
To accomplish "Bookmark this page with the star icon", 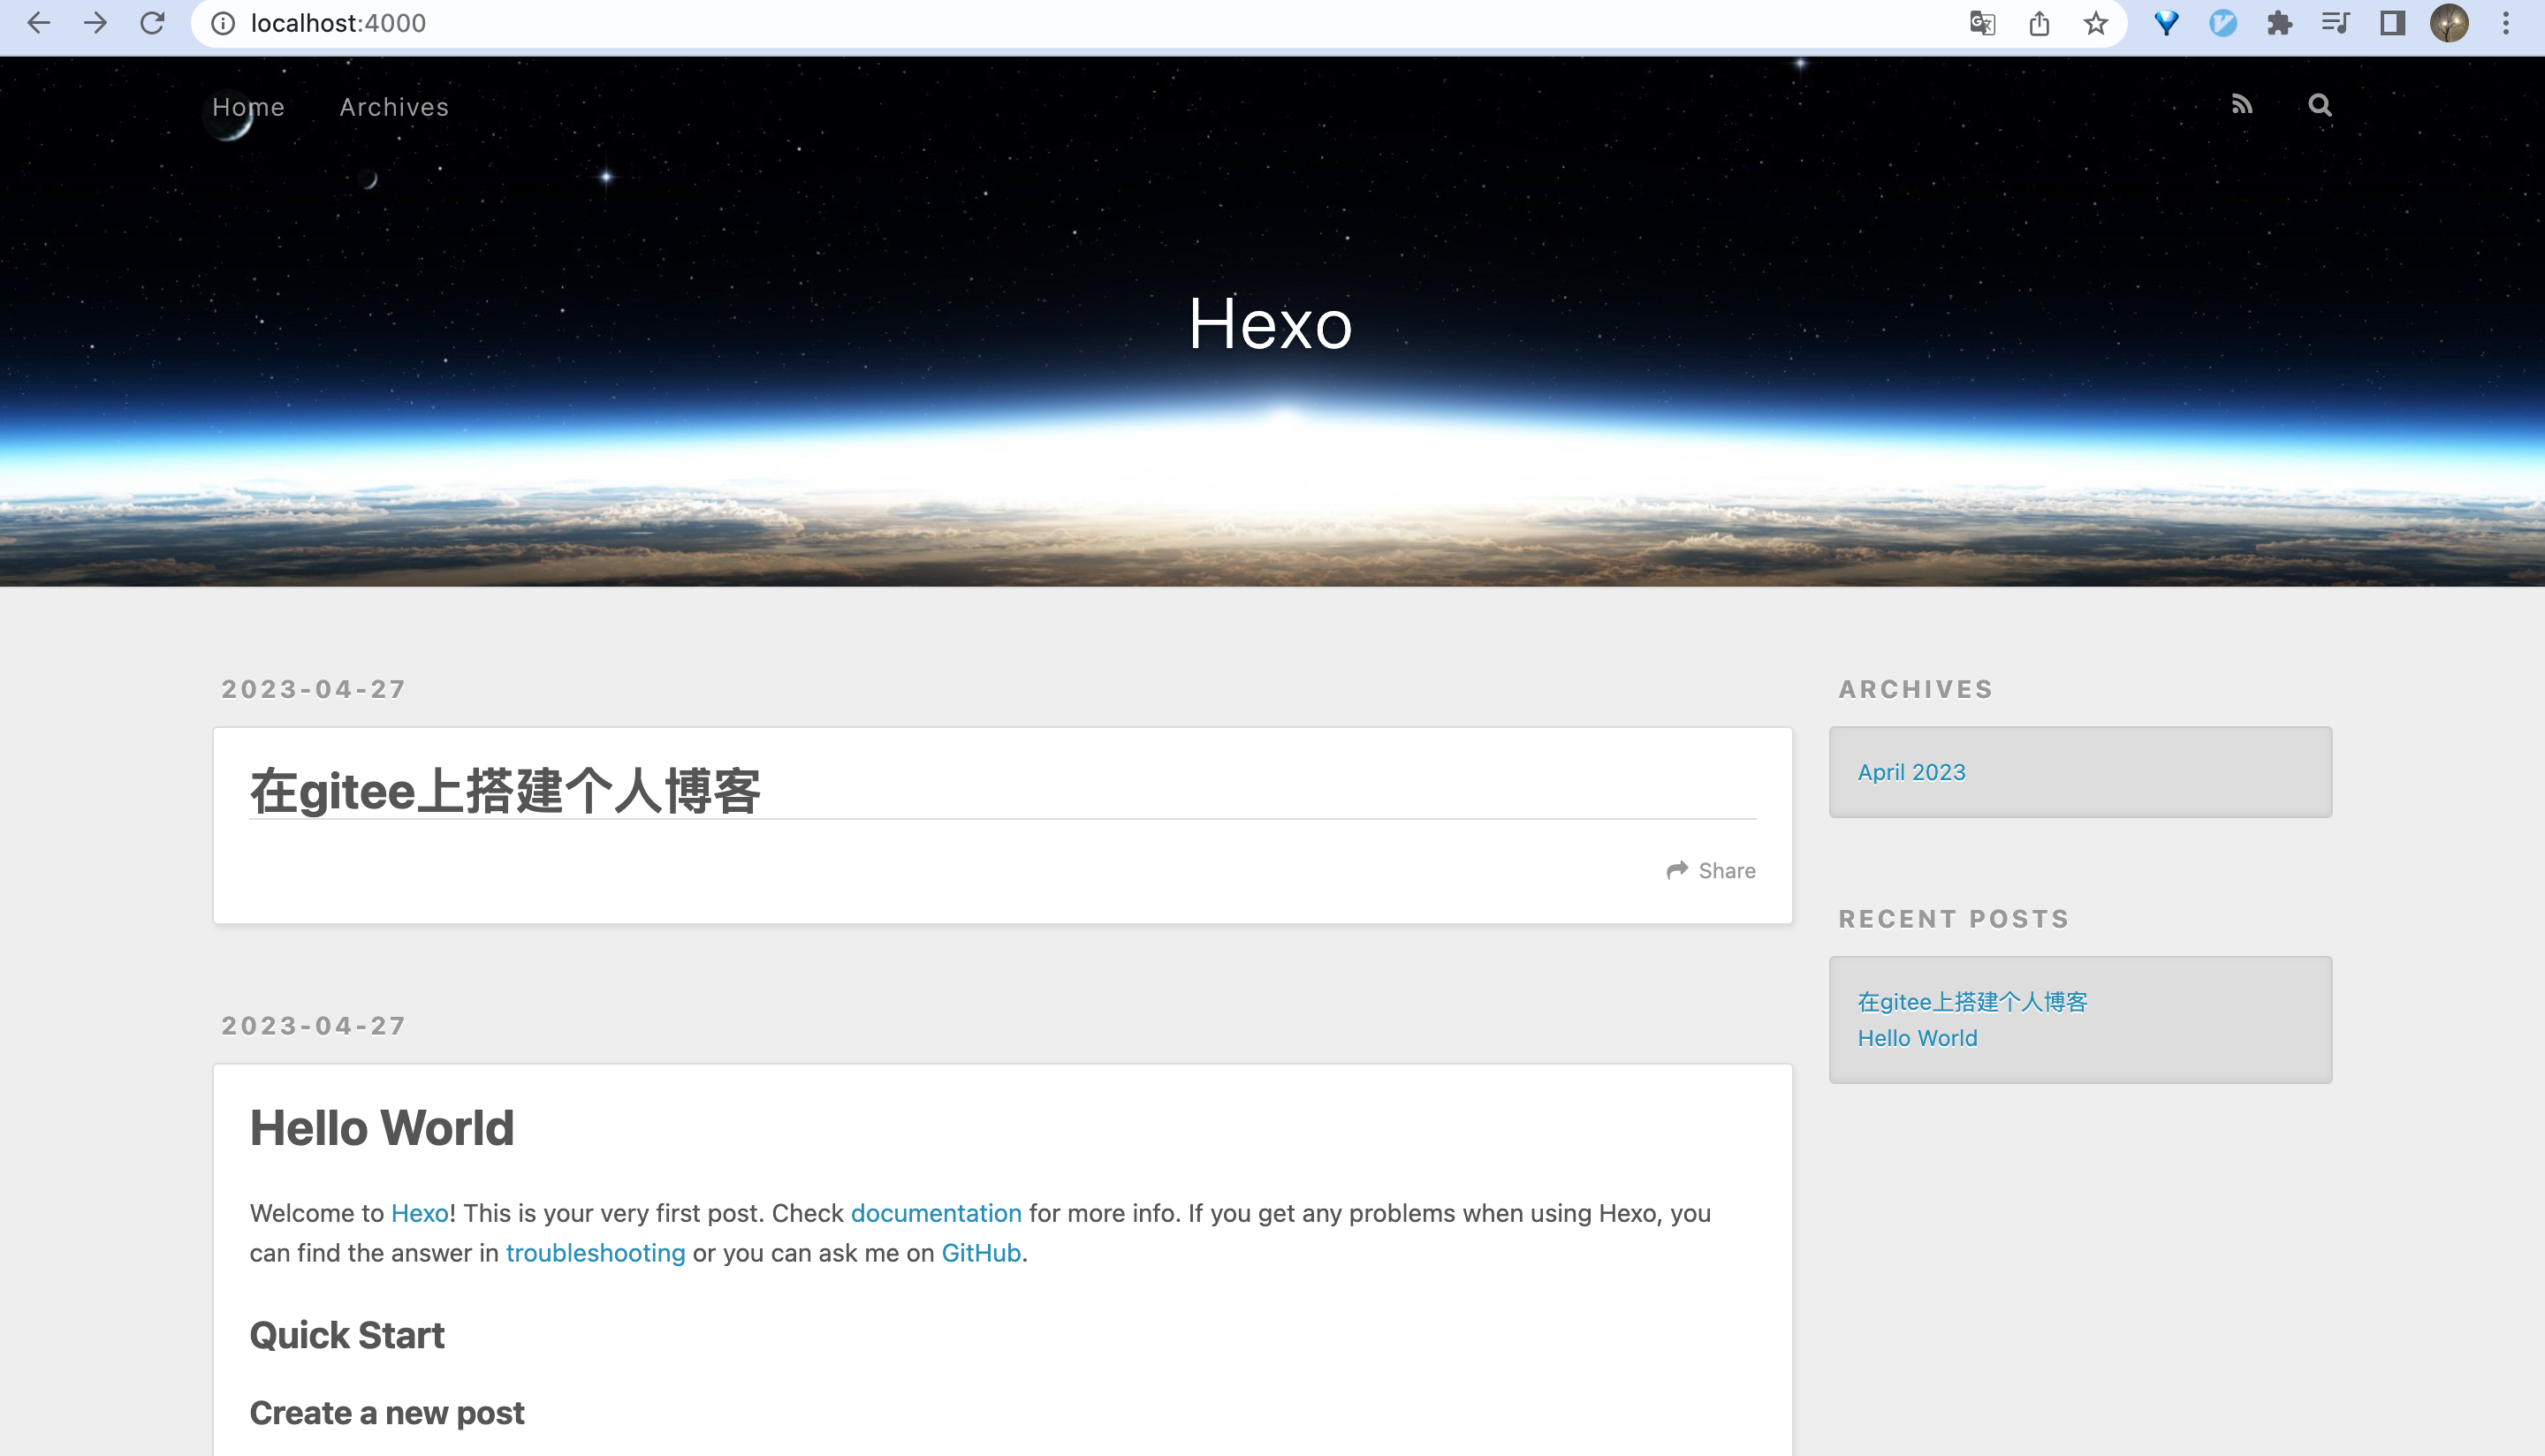I will coord(2096,23).
